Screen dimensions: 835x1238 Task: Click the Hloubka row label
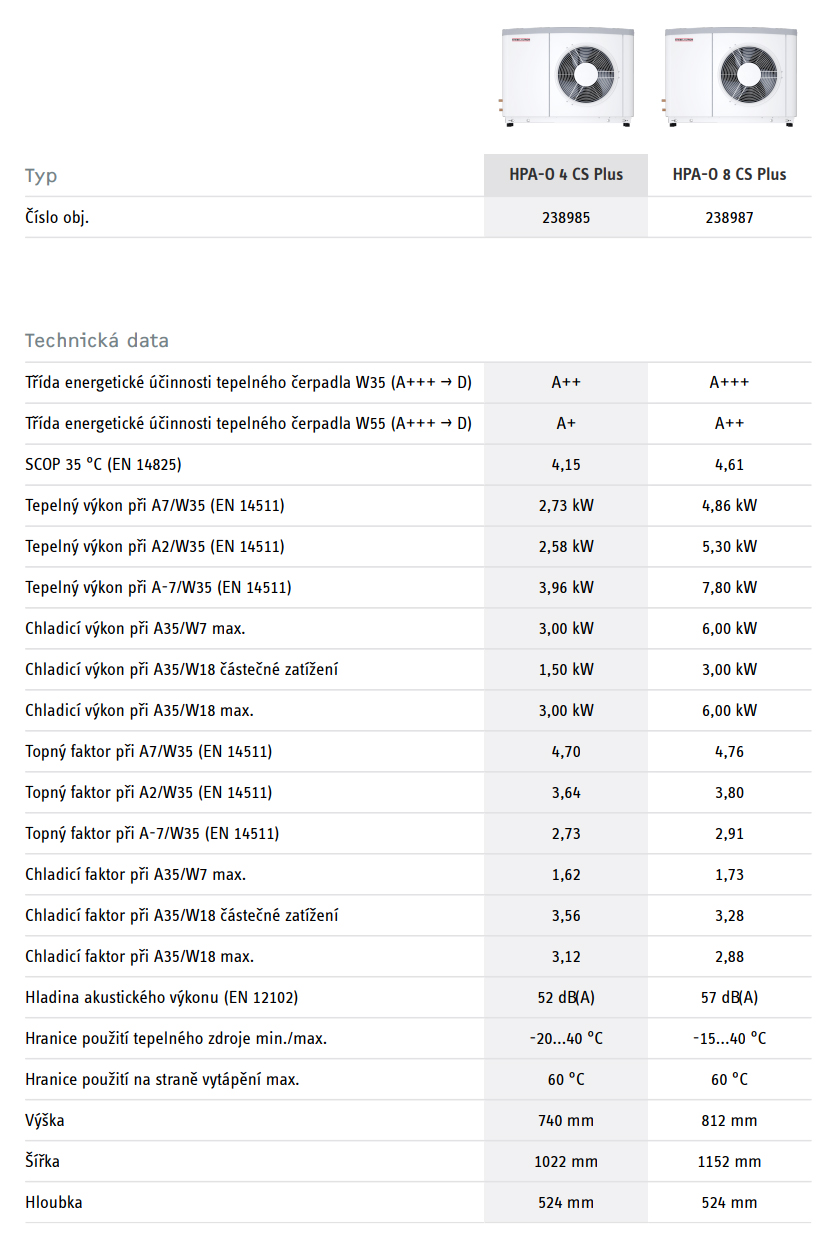tap(54, 1203)
